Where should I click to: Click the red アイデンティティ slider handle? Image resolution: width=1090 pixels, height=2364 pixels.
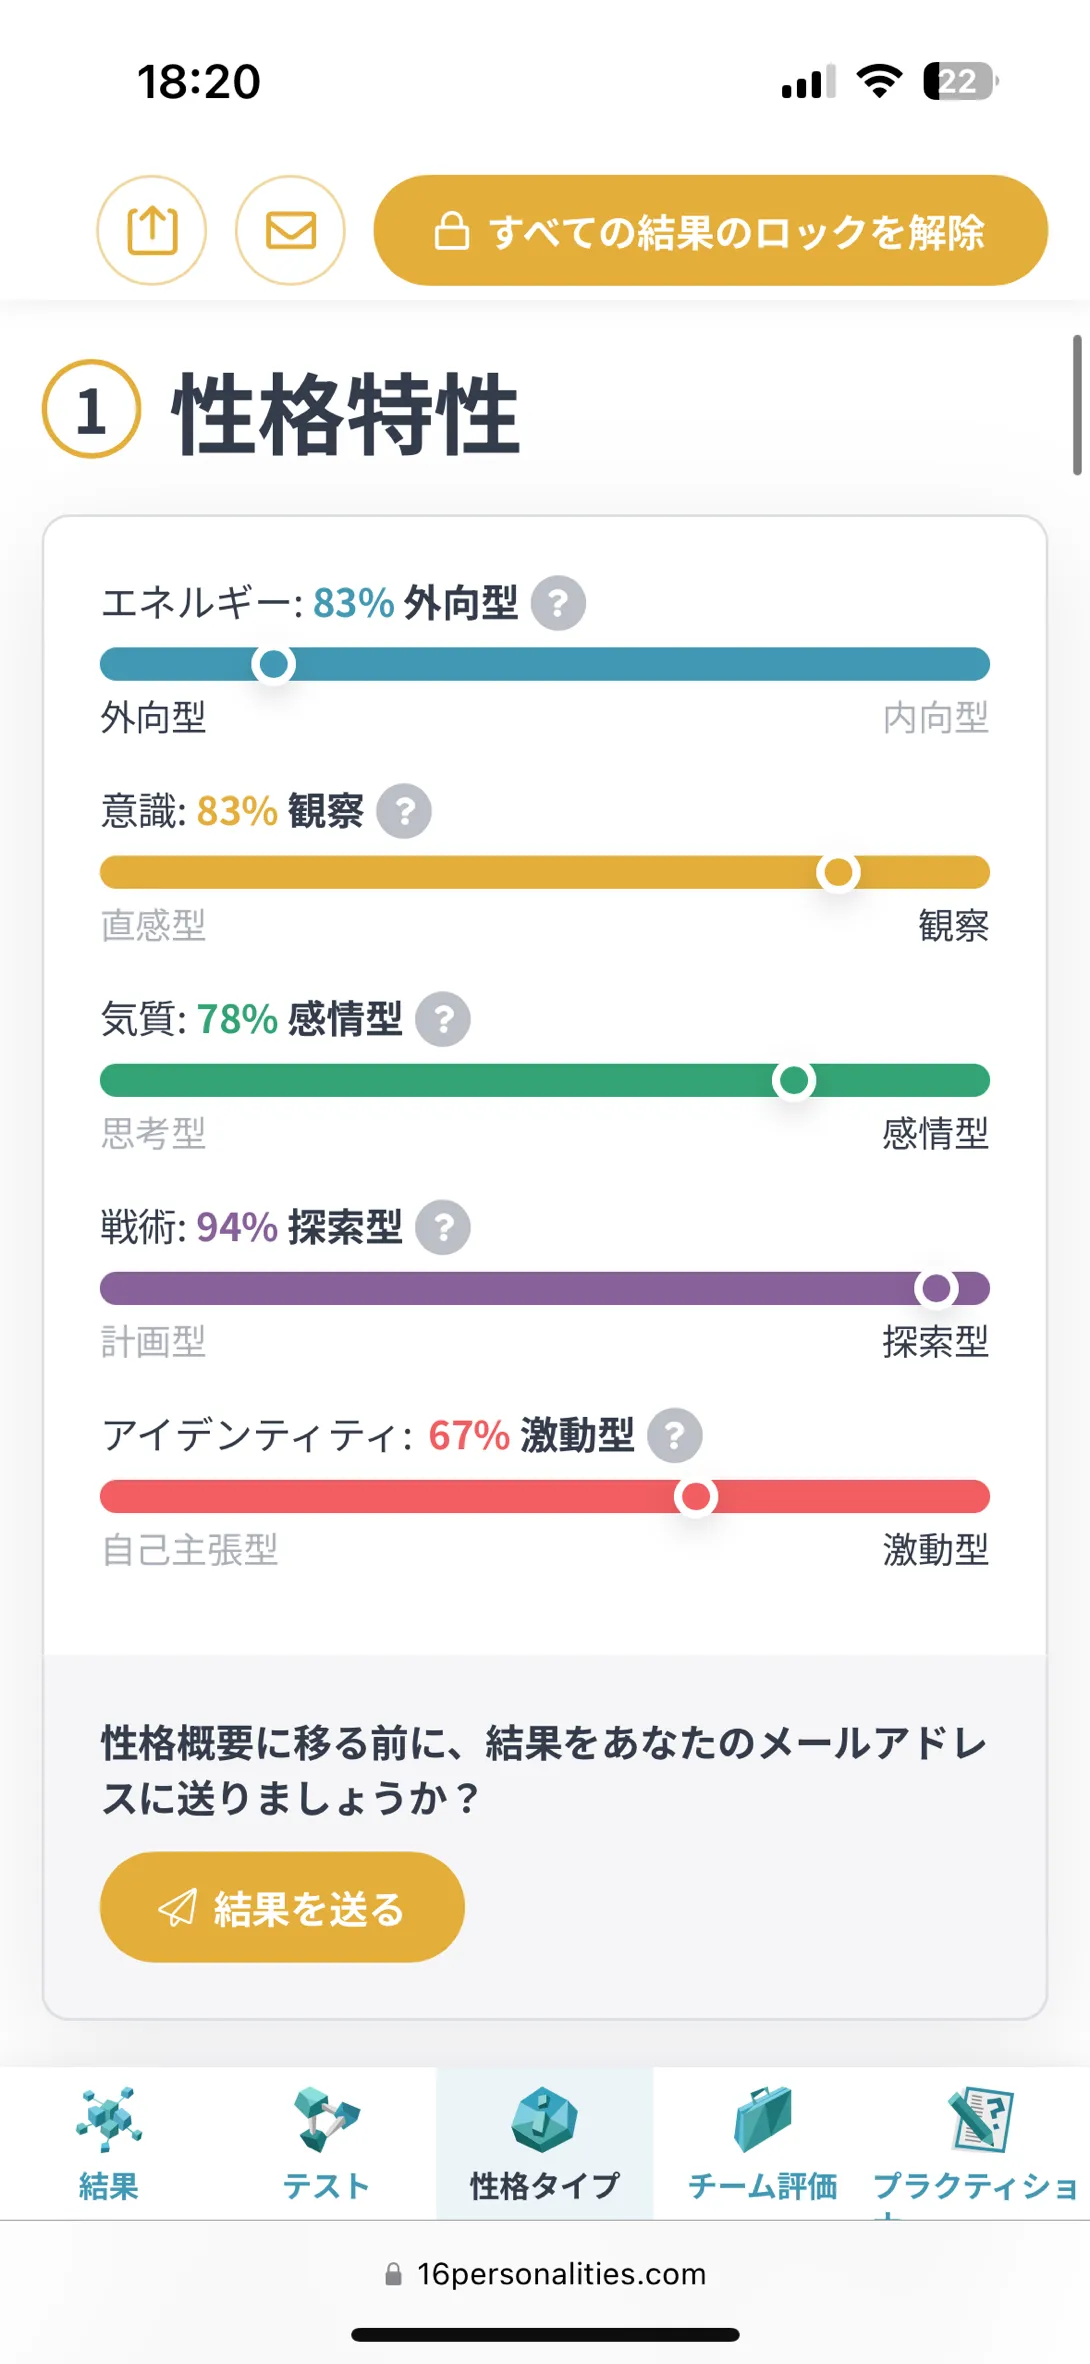[x=696, y=1496]
